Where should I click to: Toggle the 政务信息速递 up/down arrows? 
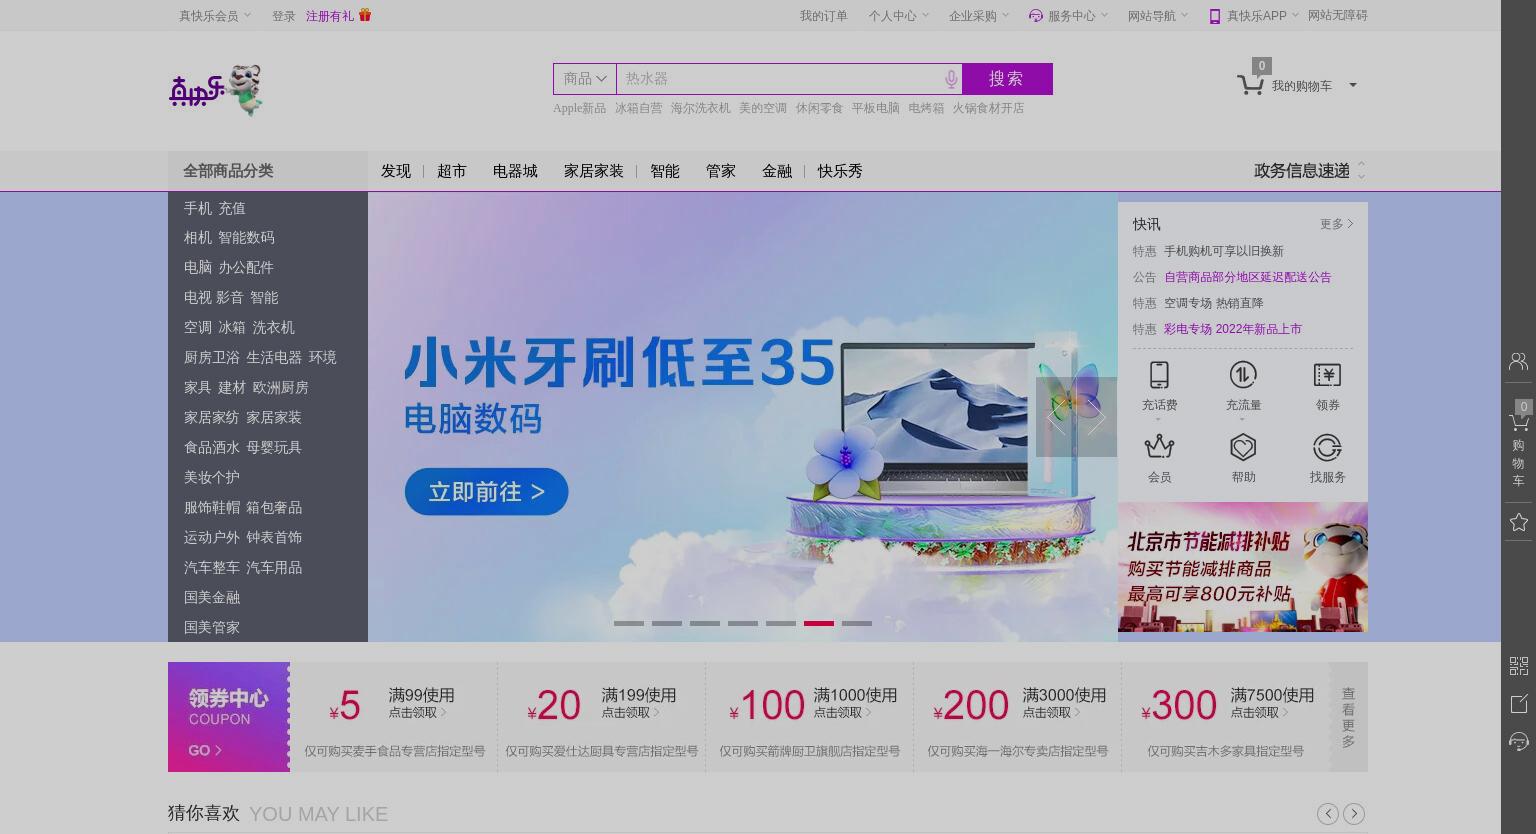(1361, 171)
